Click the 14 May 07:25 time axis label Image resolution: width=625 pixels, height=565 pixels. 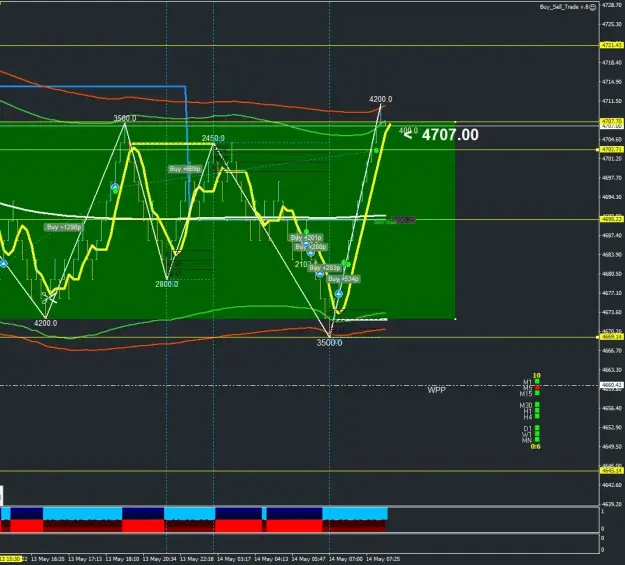point(383,559)
